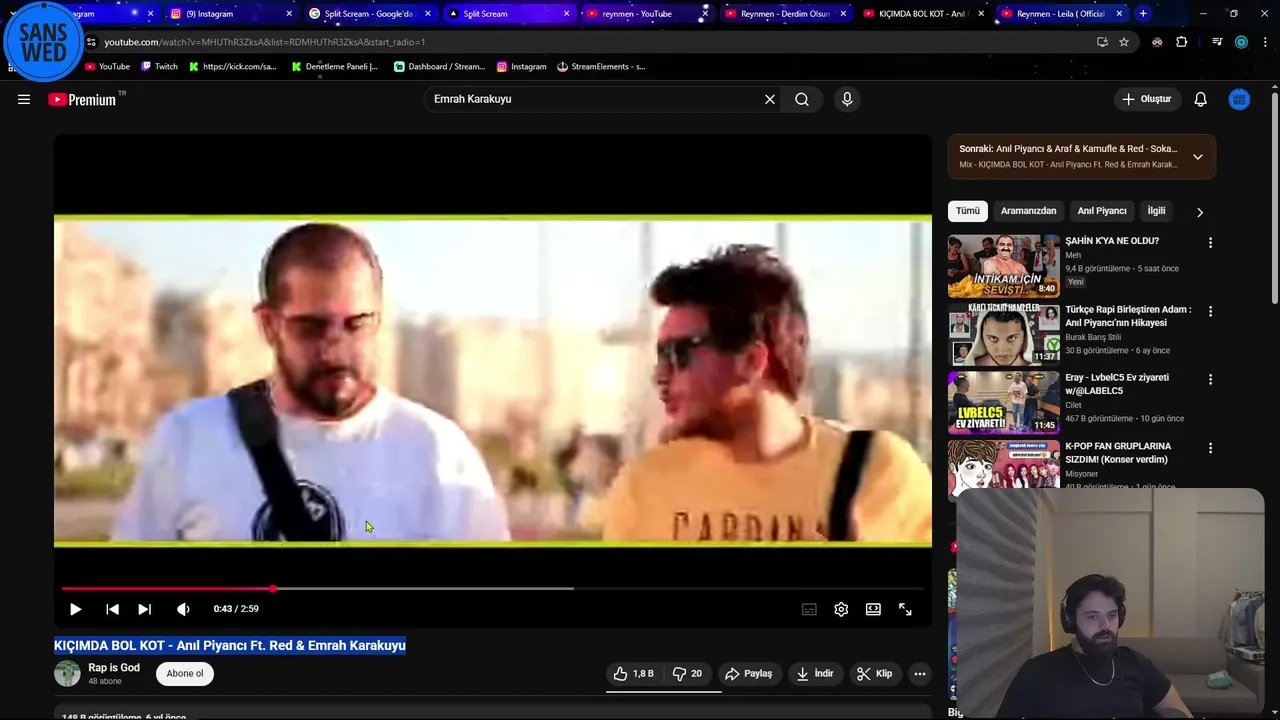Open K-POP FAN GRUPLARINA SIZDIM! video title
Screen dimensions: 1280x720
pos(1118,453)
